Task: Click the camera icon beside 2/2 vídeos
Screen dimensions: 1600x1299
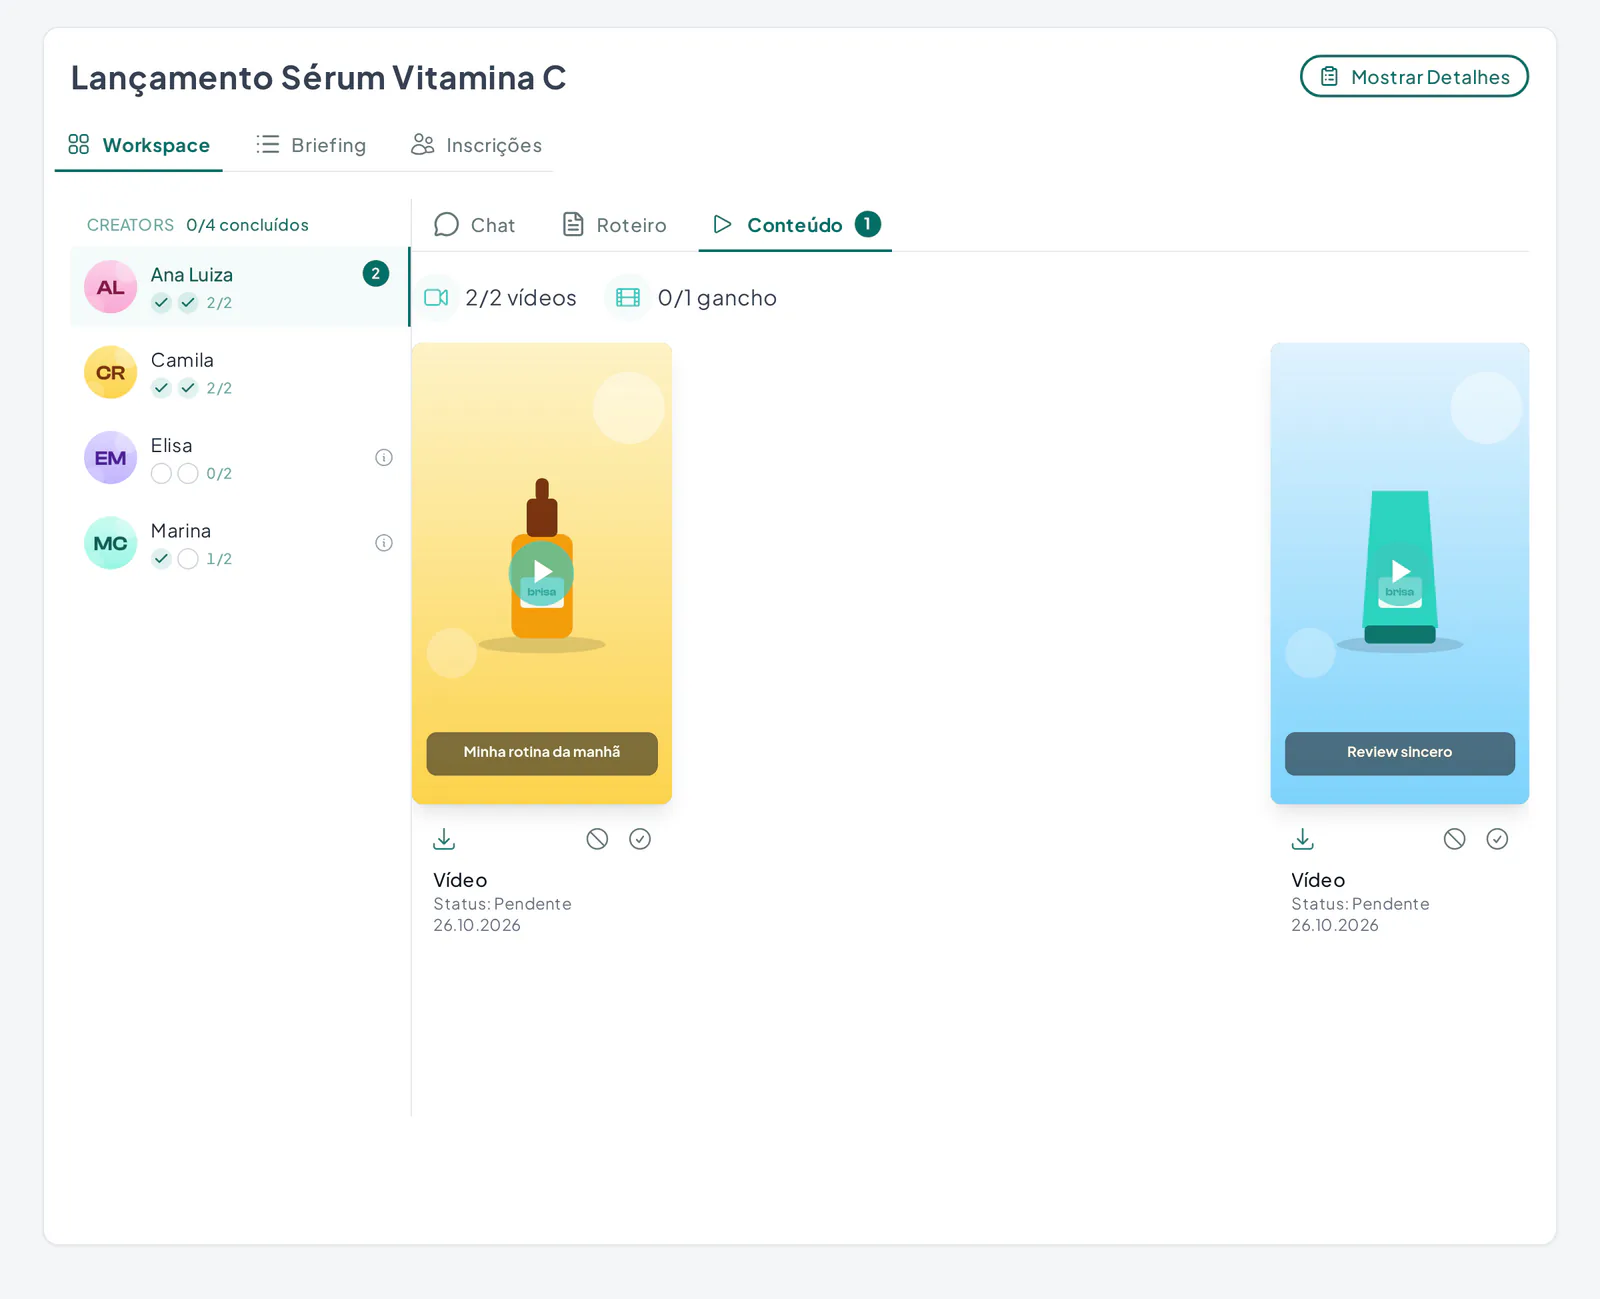Action: click(436, 298)
